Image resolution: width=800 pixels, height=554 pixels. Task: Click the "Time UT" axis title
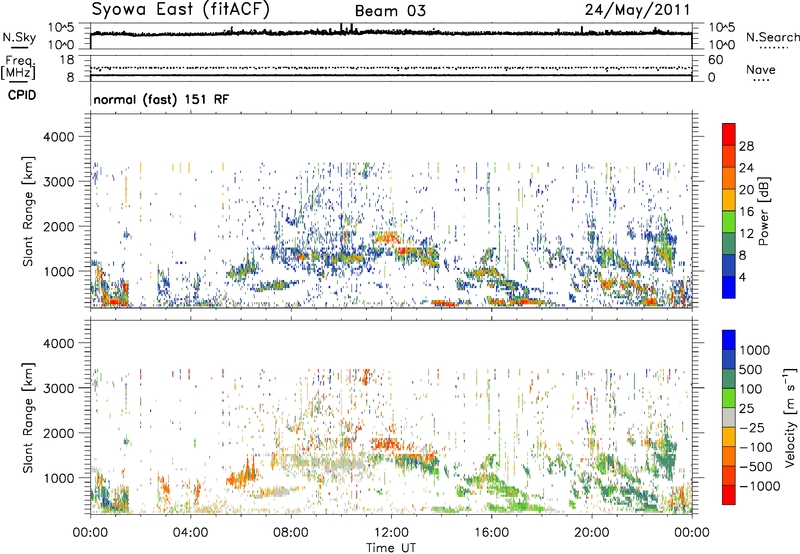pos(391,548)
